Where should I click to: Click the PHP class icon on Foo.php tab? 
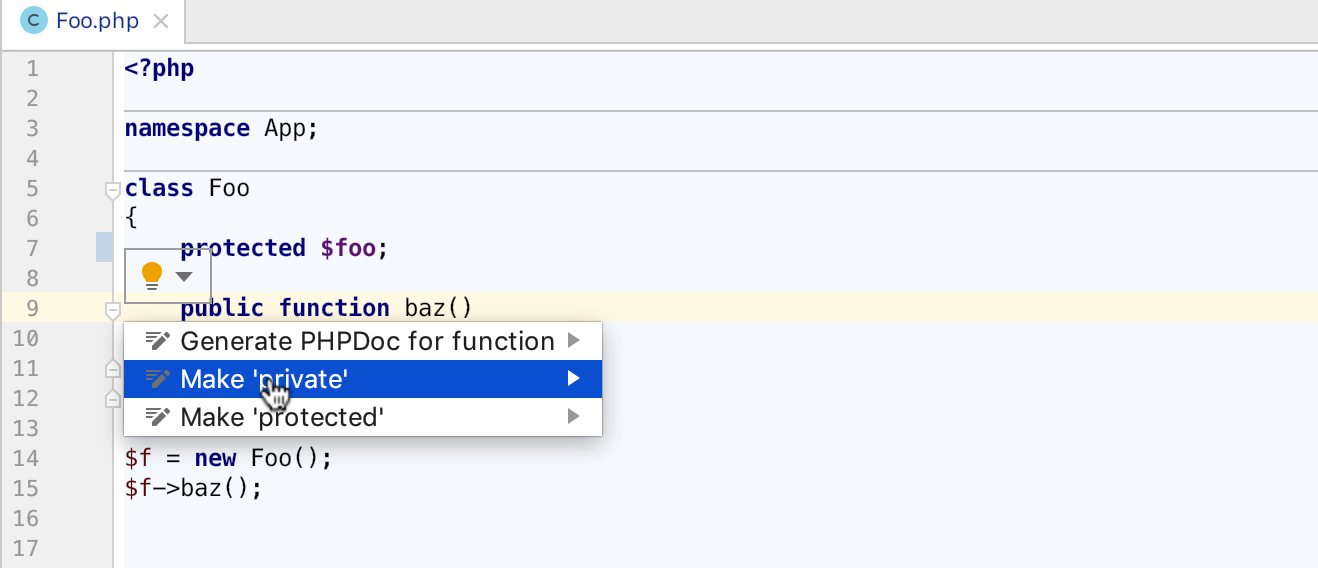pyautogui.click(x=34, y=20)
